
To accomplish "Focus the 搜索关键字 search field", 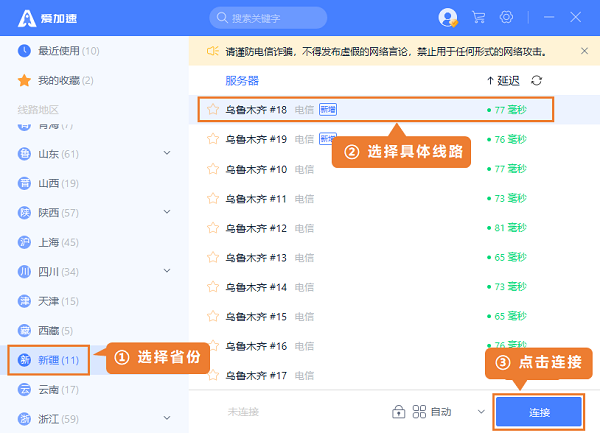I will pyautogui.click(x=268, y=18).
